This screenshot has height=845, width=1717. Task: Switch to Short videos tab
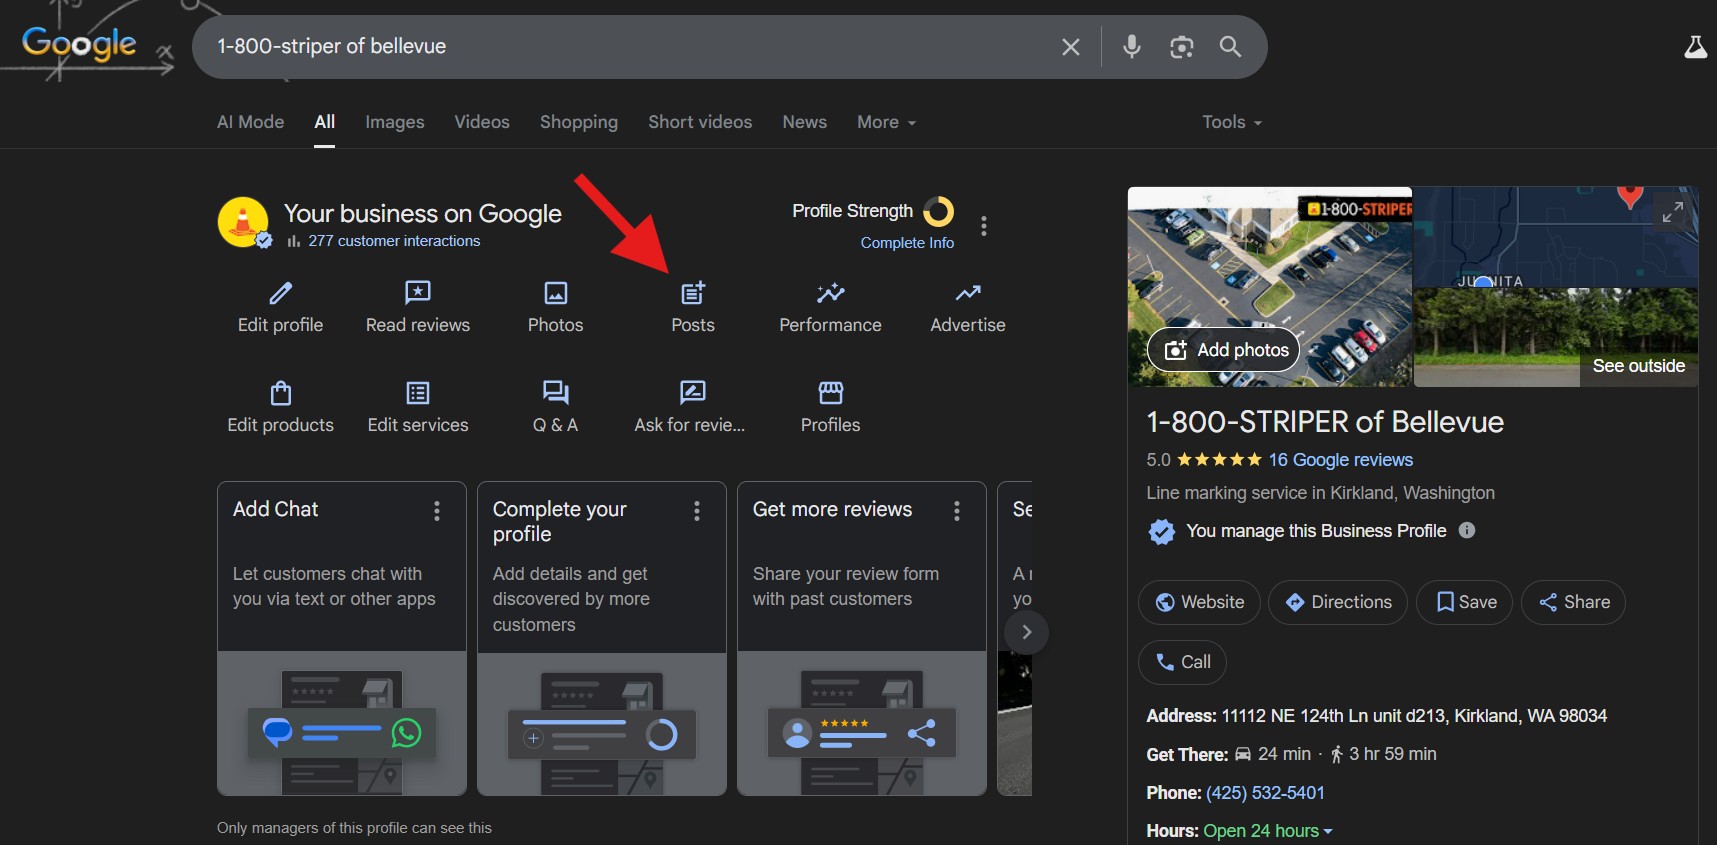700,122
